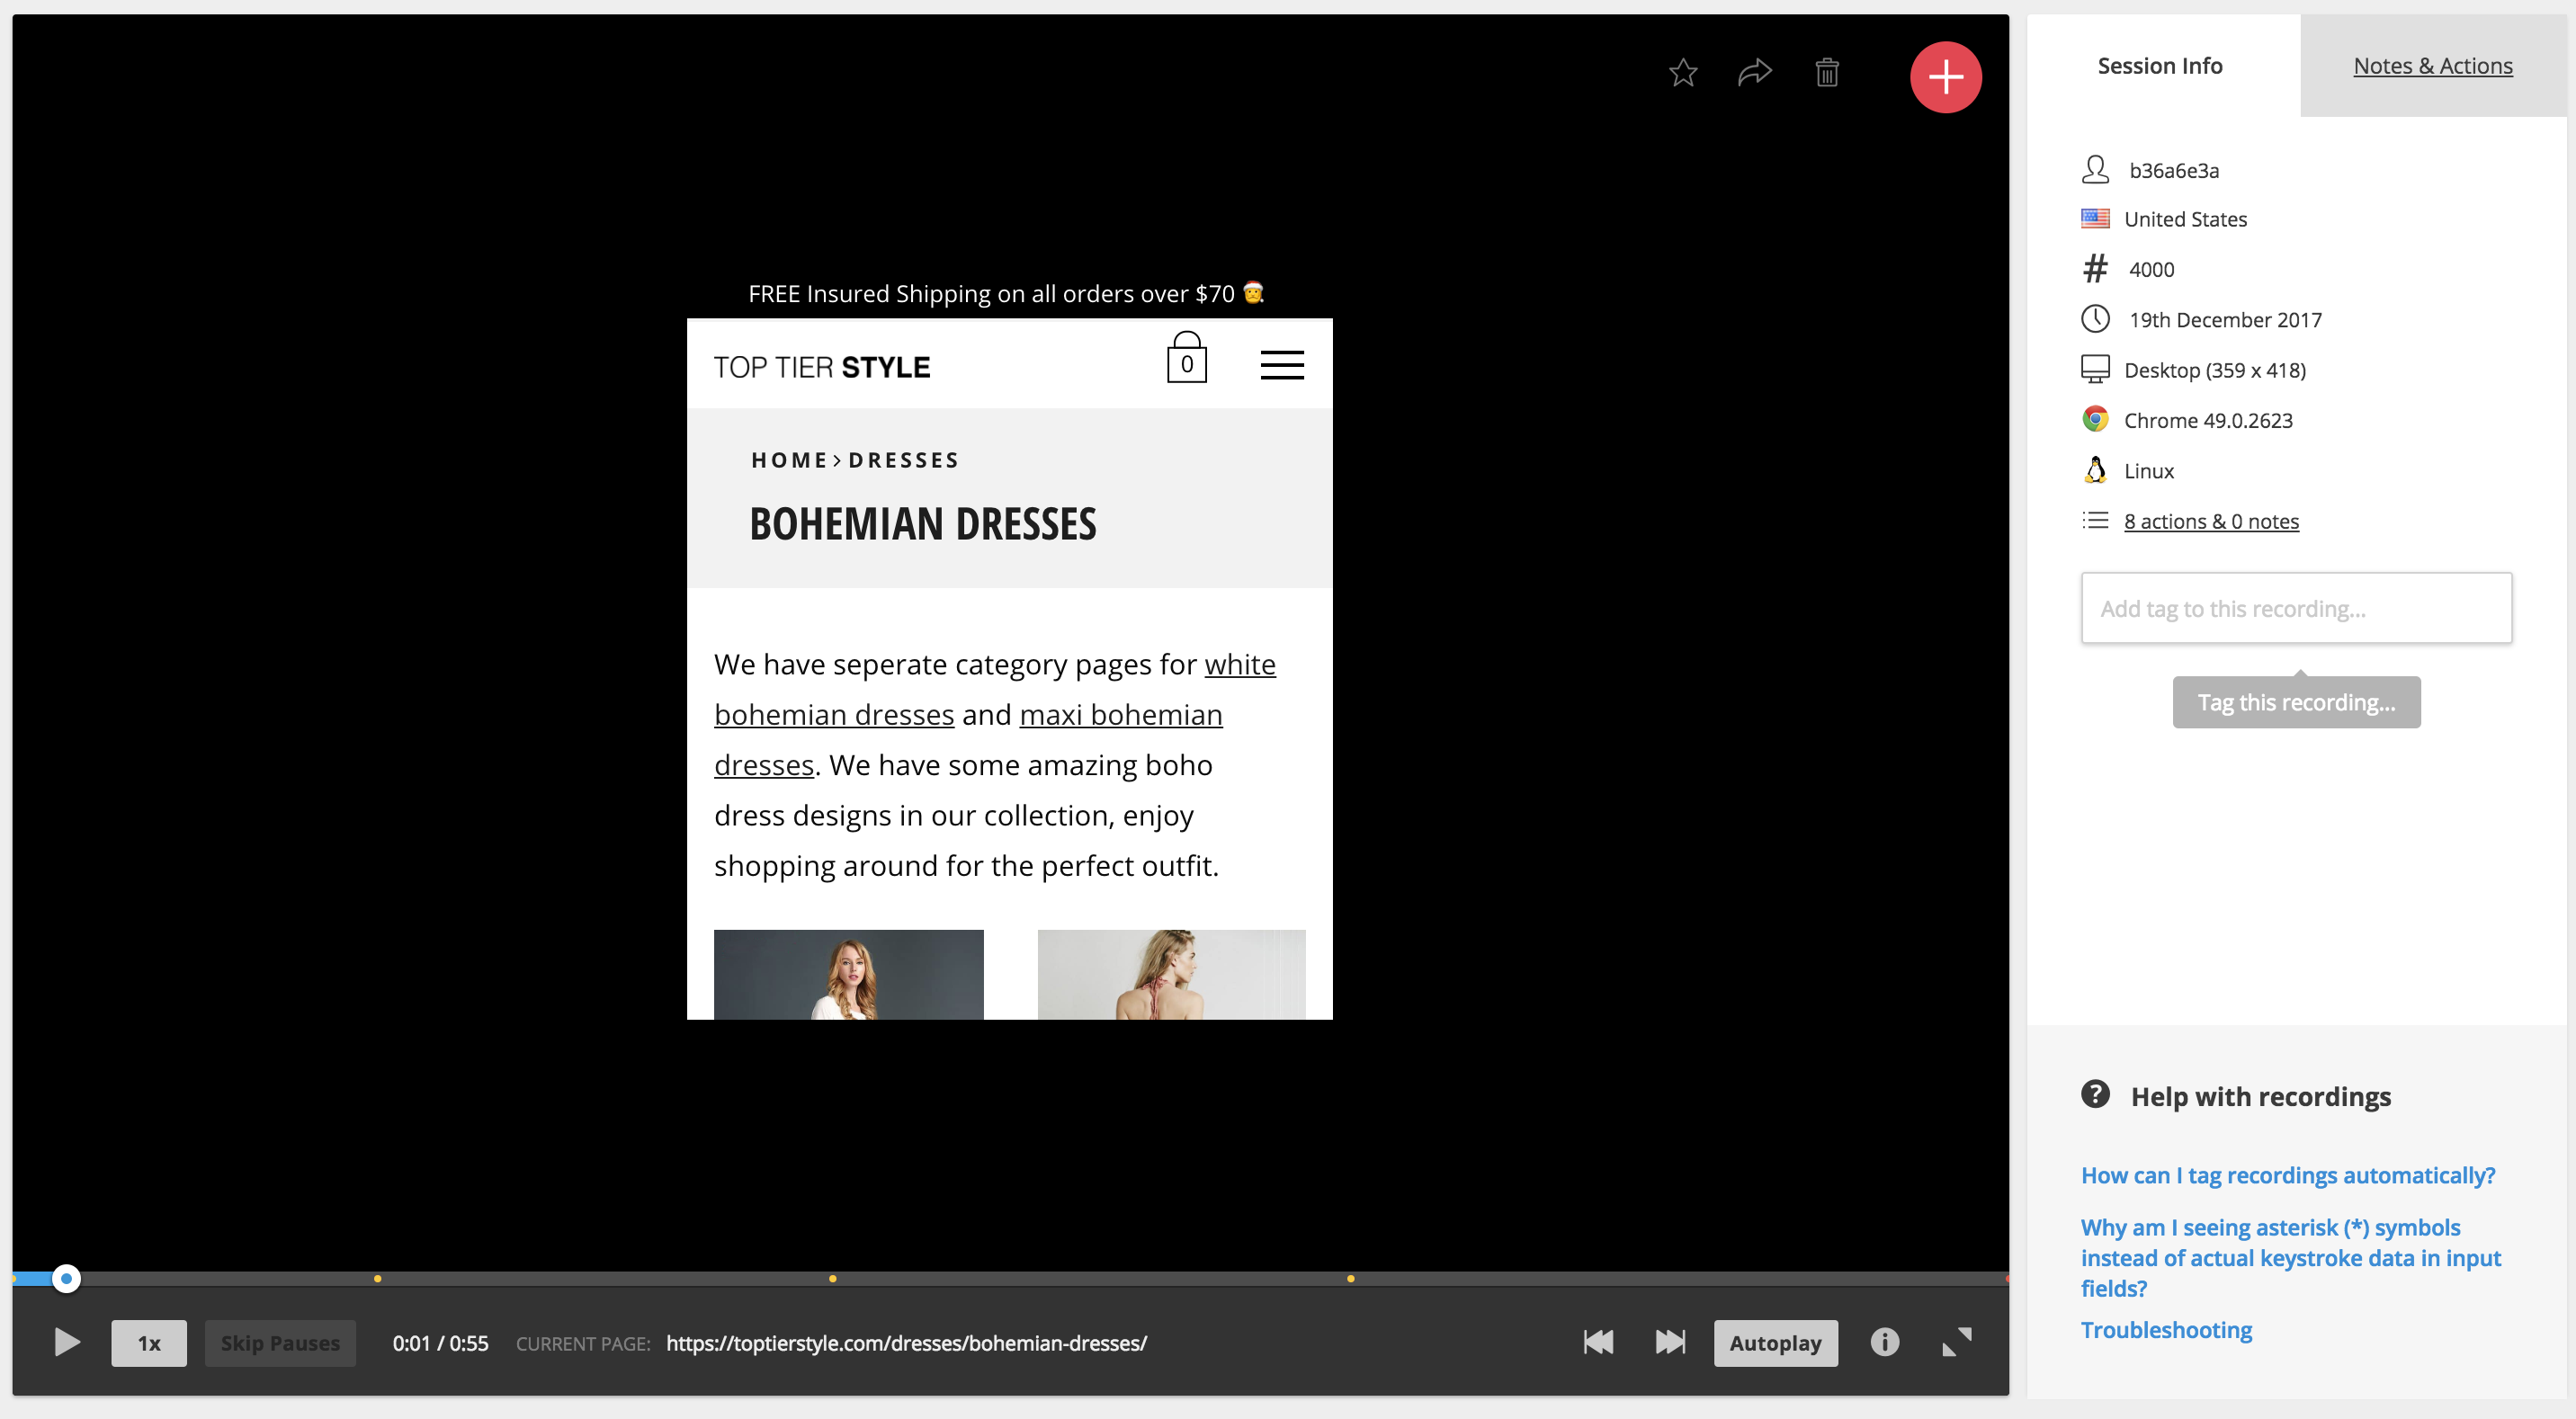Click the timeline playhead handle
Screen dimensions: 2576x1419
click(66, 1278)
